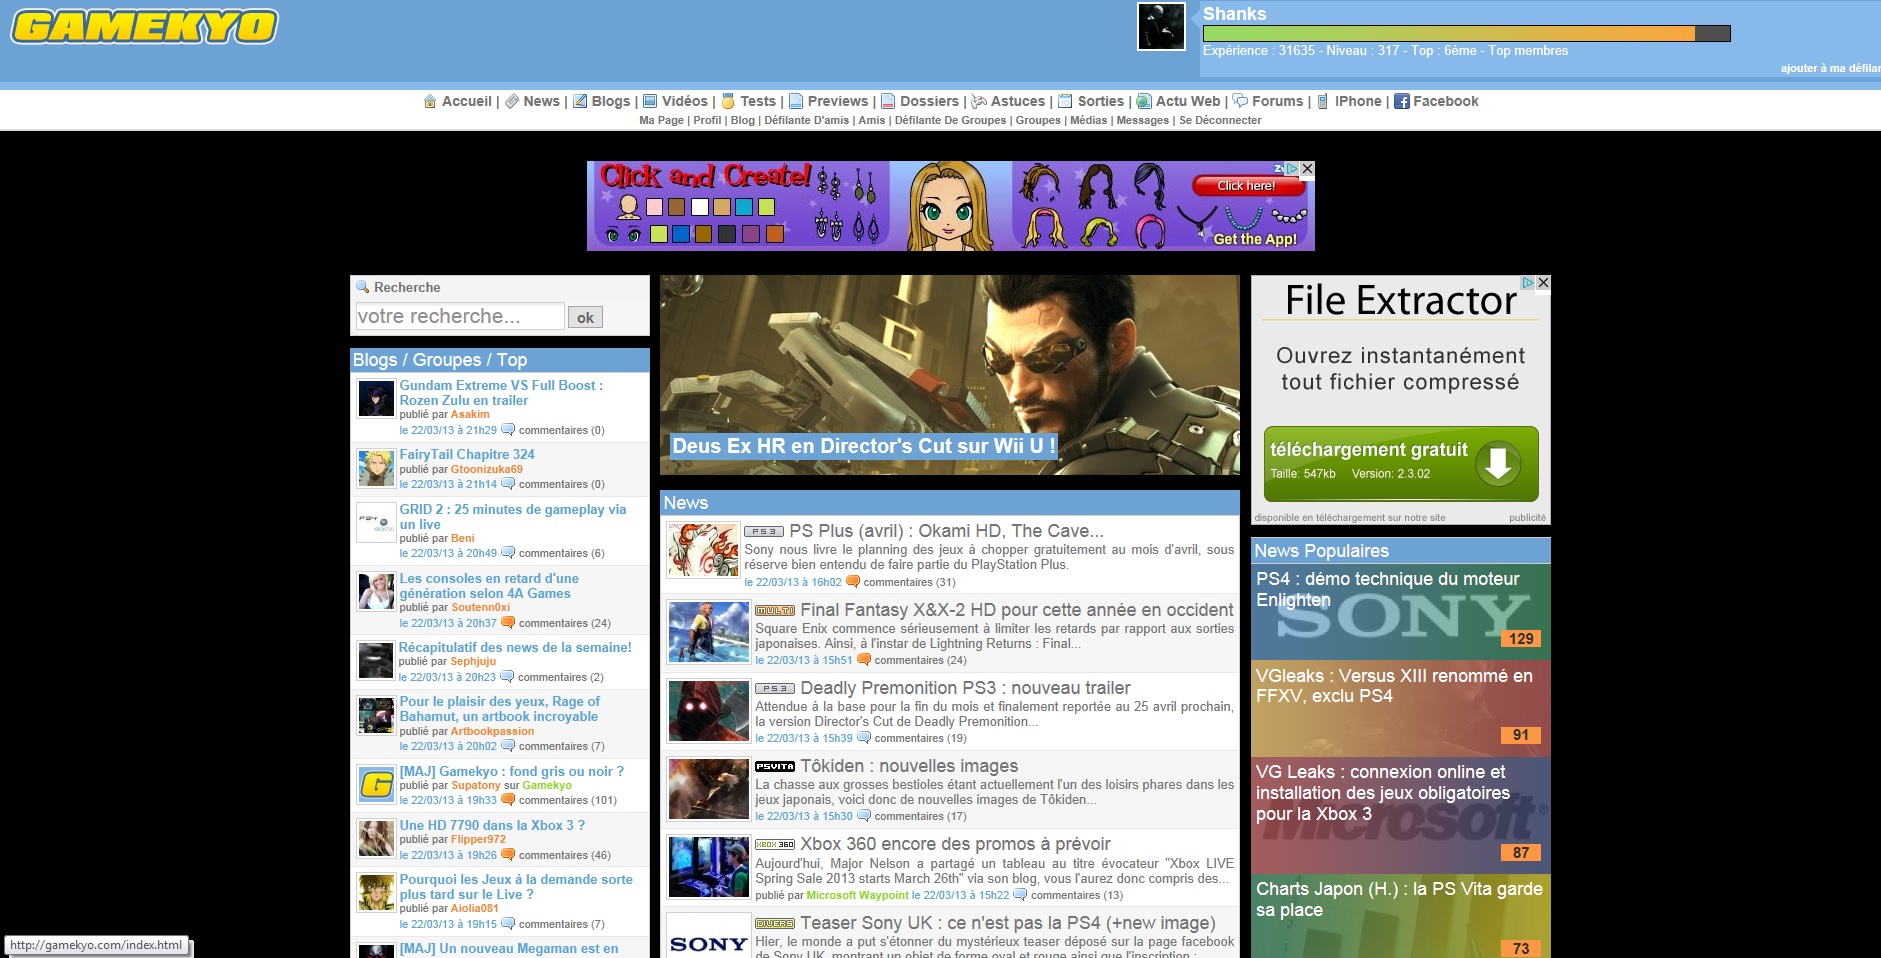Open Final Fantasy X&X-2 HD news headline

[x=1017, y=610]
